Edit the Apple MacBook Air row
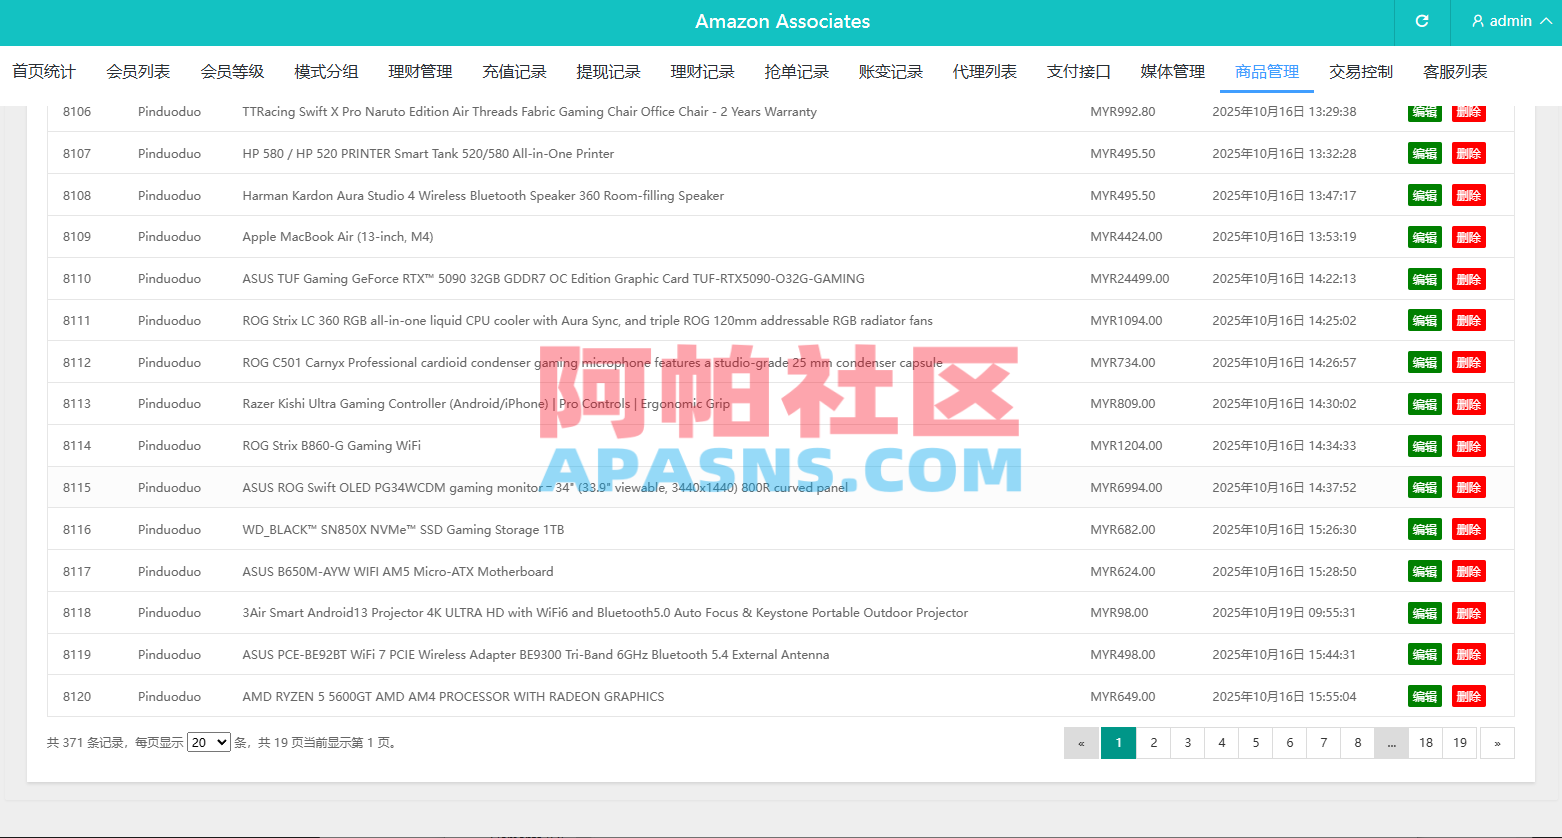The image size is (1562, 838). (1425, 237)
